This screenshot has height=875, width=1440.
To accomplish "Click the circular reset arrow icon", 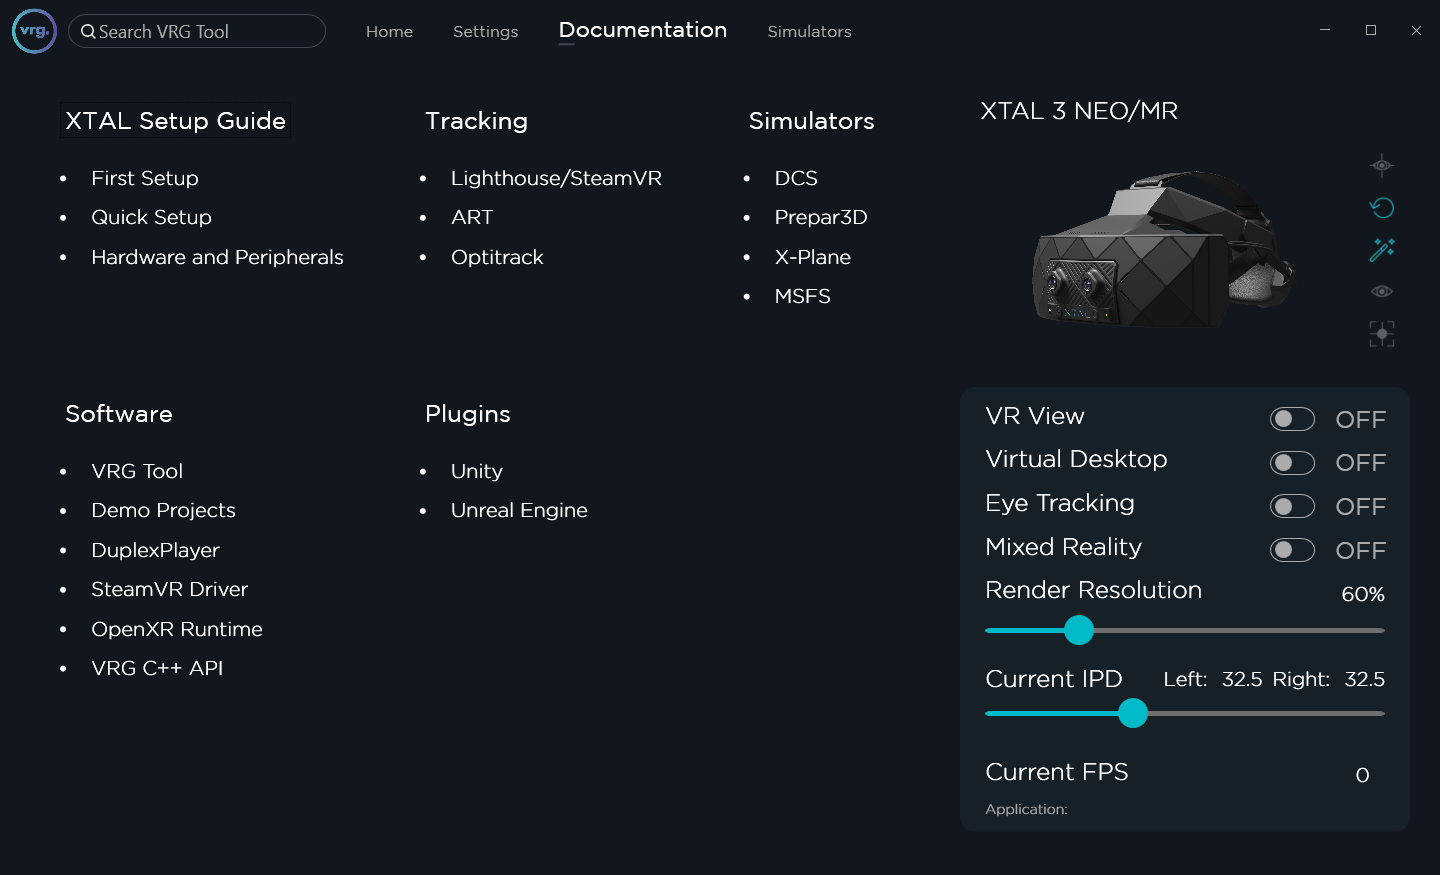I will [x=1381, y=208].
